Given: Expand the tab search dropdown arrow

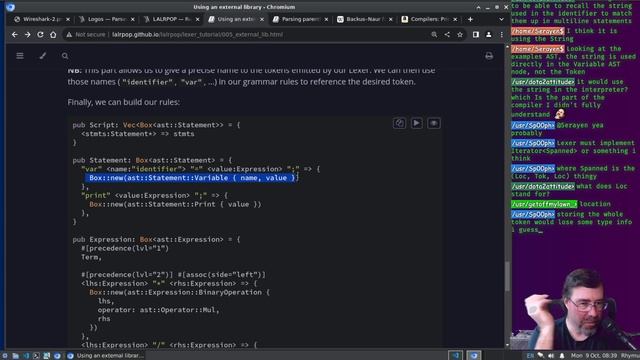Looking at the screenshot, I should click(x=501, y=19).
